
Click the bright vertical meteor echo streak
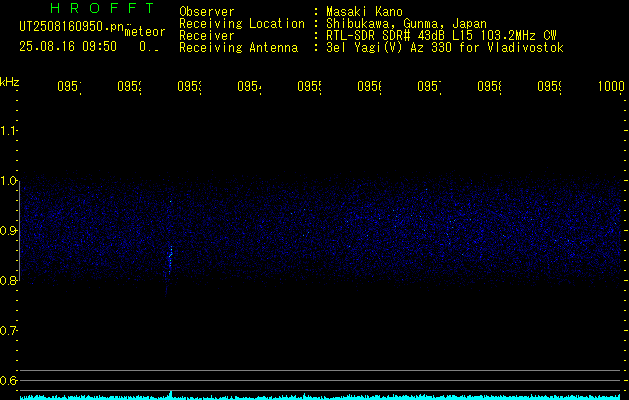click(x=170, y=261)
